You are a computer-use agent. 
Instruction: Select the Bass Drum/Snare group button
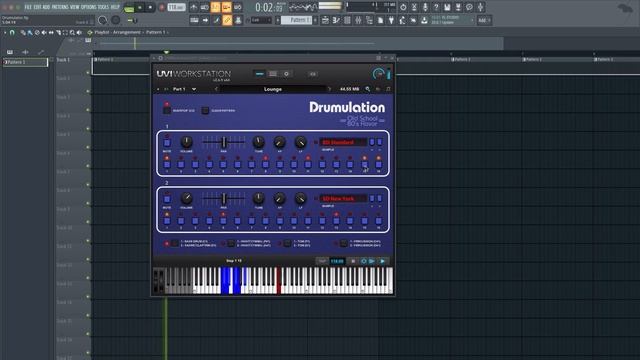coord(174,243)
